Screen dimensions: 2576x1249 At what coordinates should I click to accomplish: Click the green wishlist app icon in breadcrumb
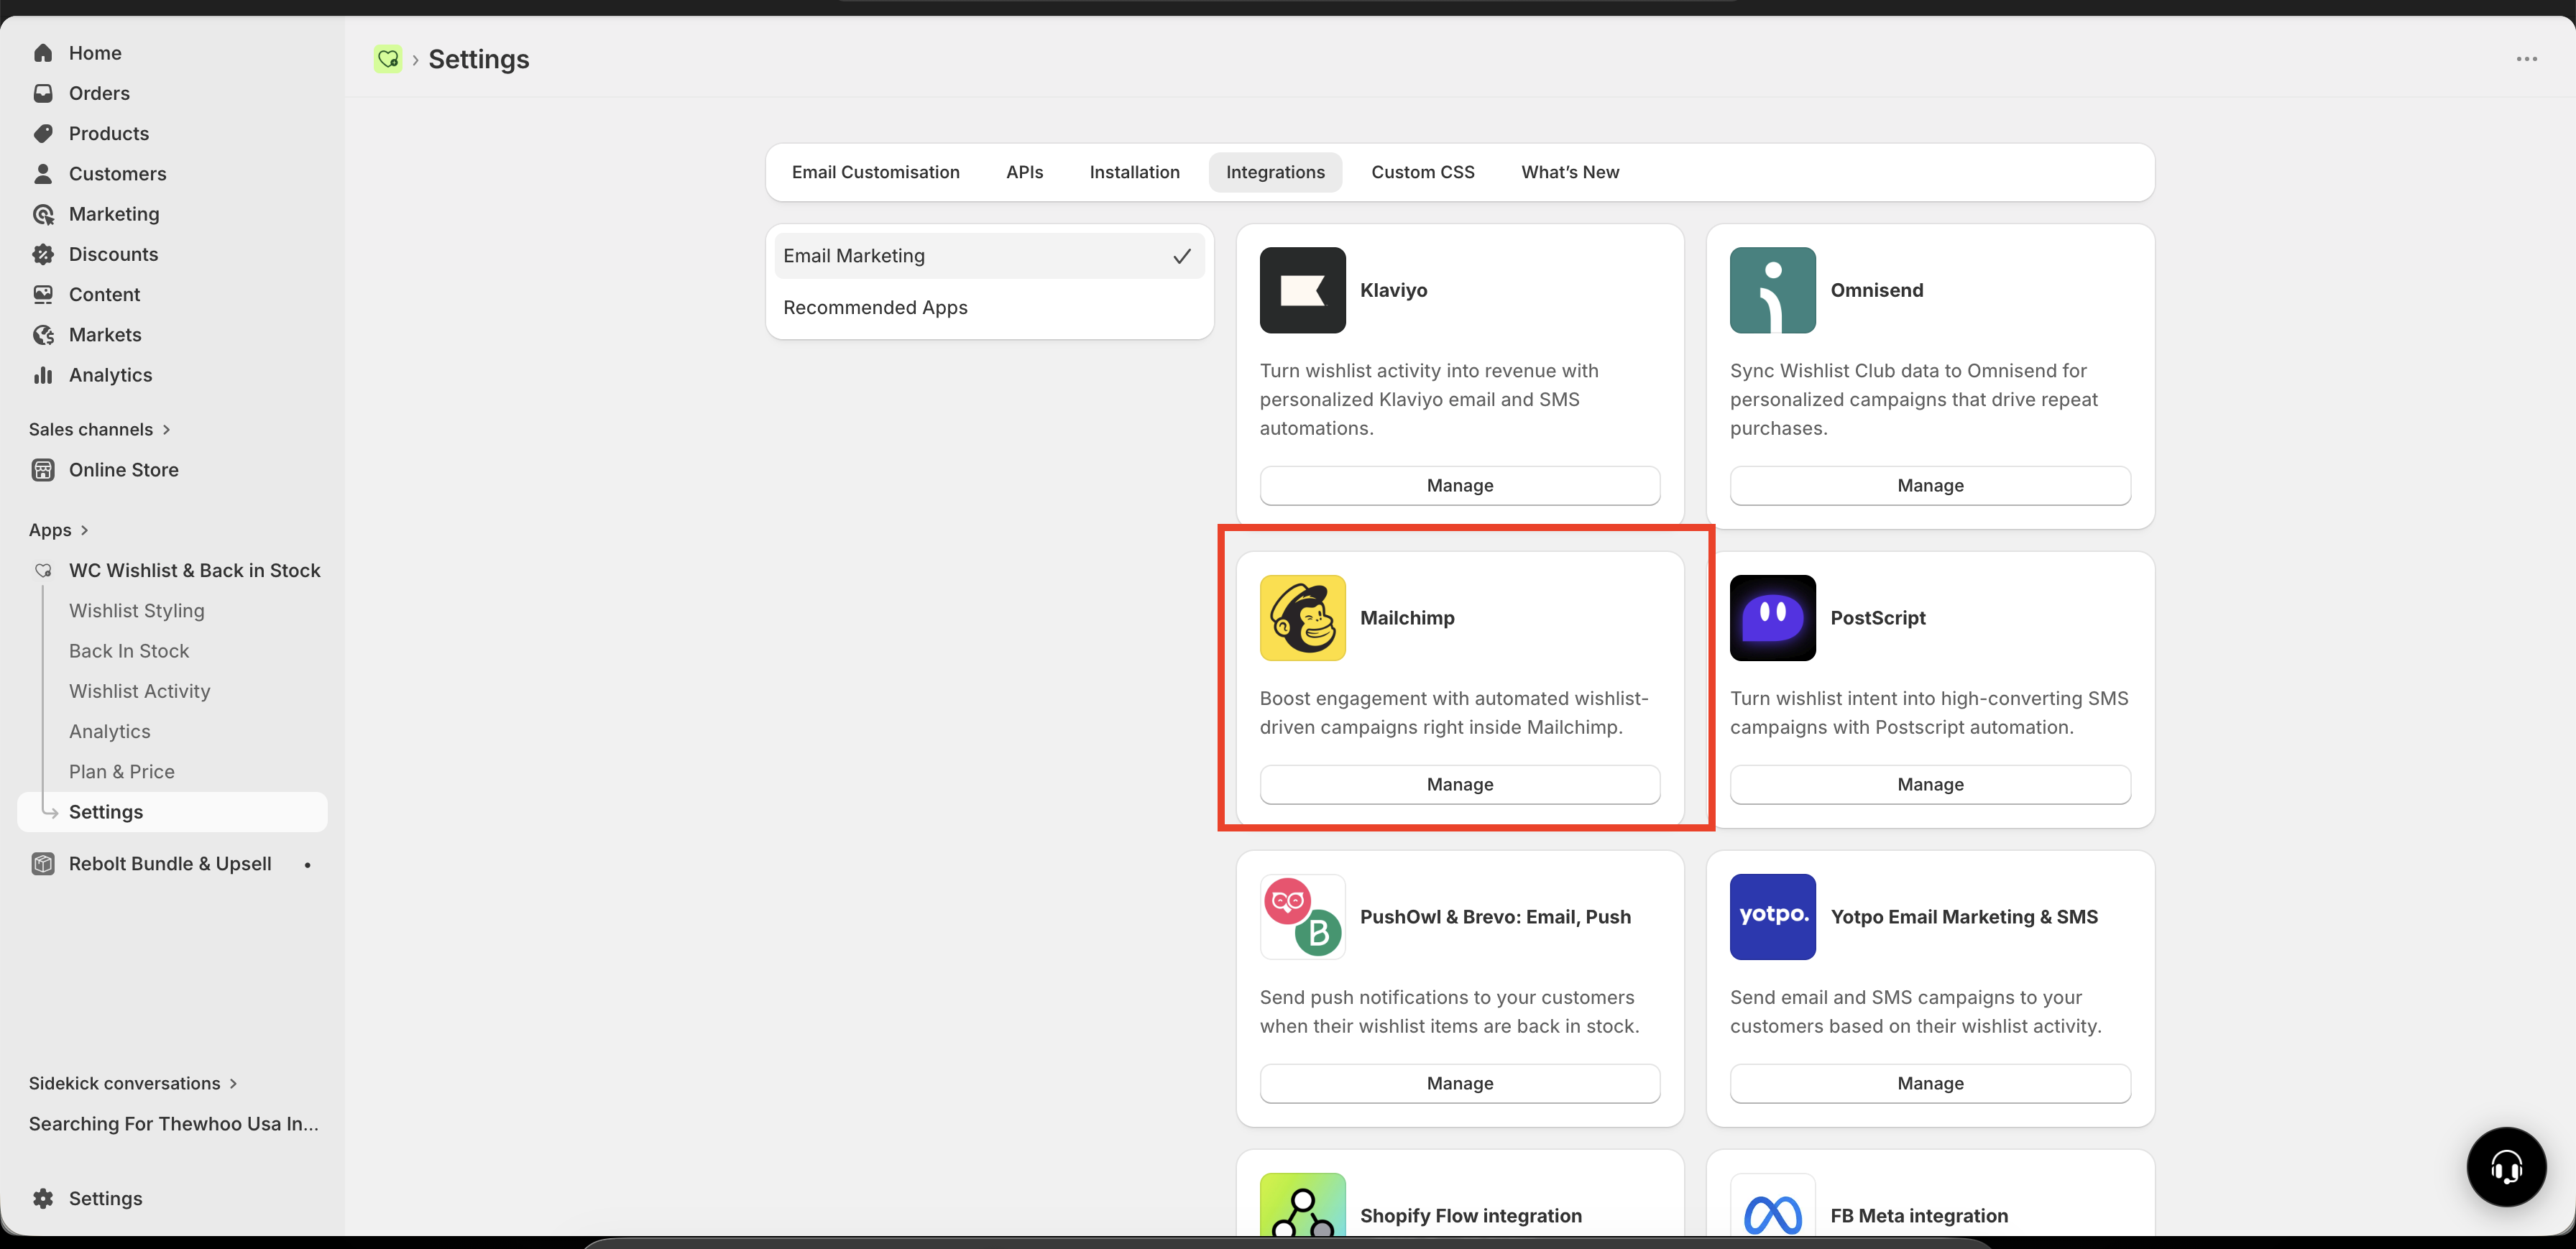[x=388, y=59]
